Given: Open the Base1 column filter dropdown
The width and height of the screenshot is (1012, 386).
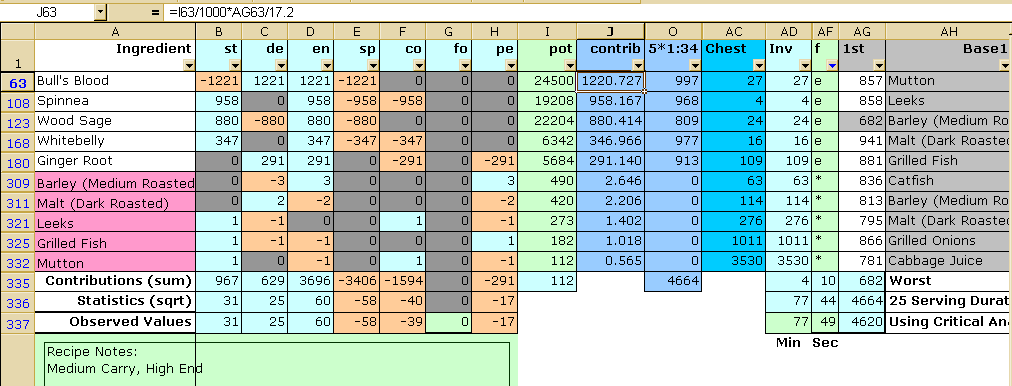Looking at the screenshot, I should click(x=1004, y=65).
